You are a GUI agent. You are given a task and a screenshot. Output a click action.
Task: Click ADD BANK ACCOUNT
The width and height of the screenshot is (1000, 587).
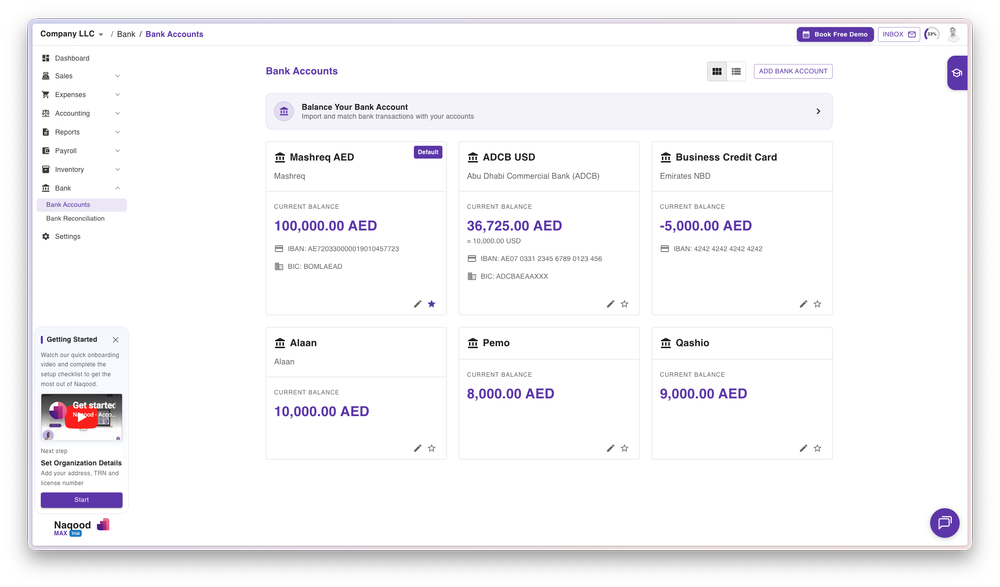(792, 70)
